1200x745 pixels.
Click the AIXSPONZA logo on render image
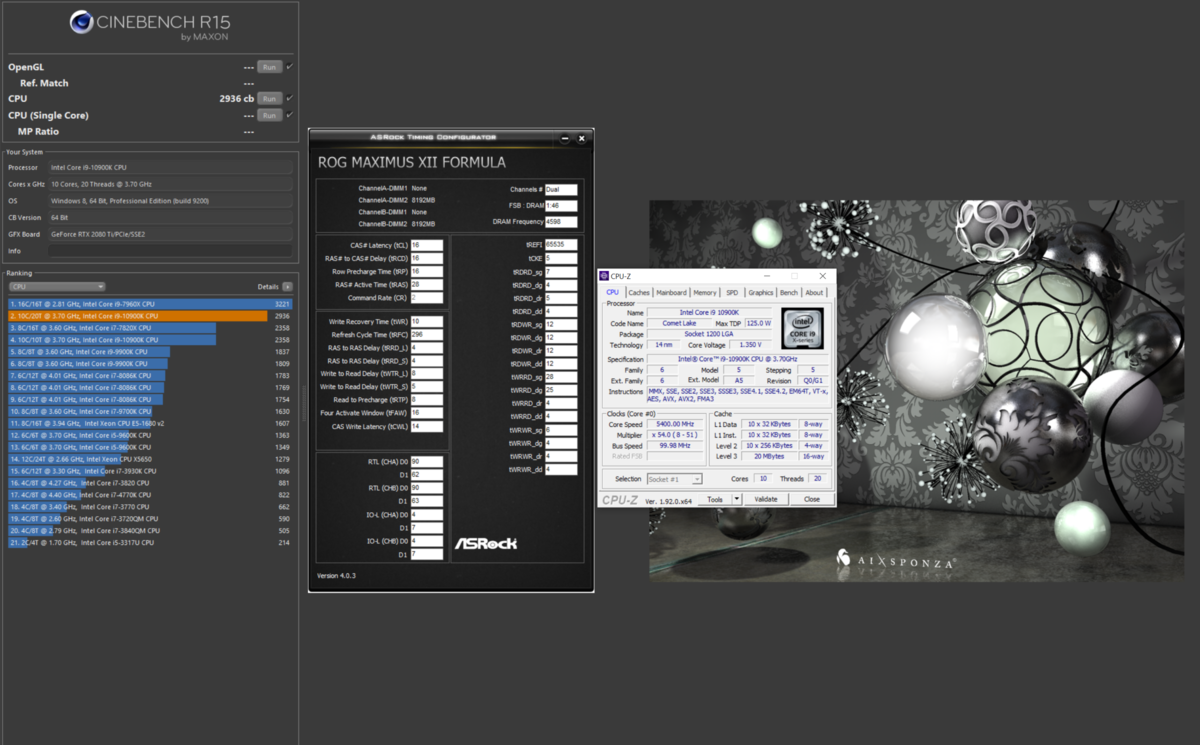coord(895,562)
